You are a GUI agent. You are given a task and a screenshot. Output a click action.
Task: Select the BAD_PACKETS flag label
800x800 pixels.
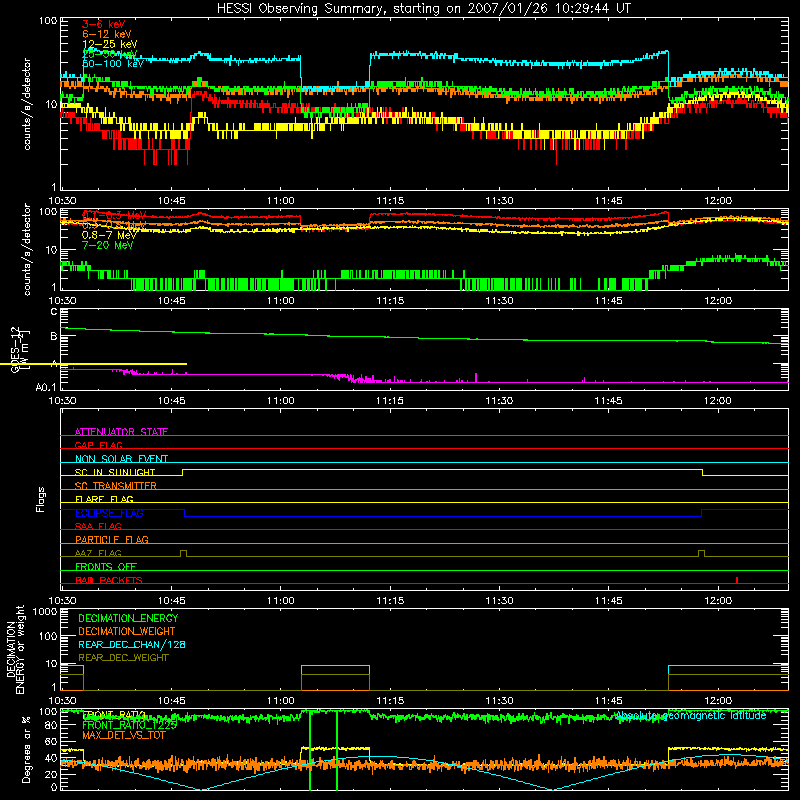point(109,580)
